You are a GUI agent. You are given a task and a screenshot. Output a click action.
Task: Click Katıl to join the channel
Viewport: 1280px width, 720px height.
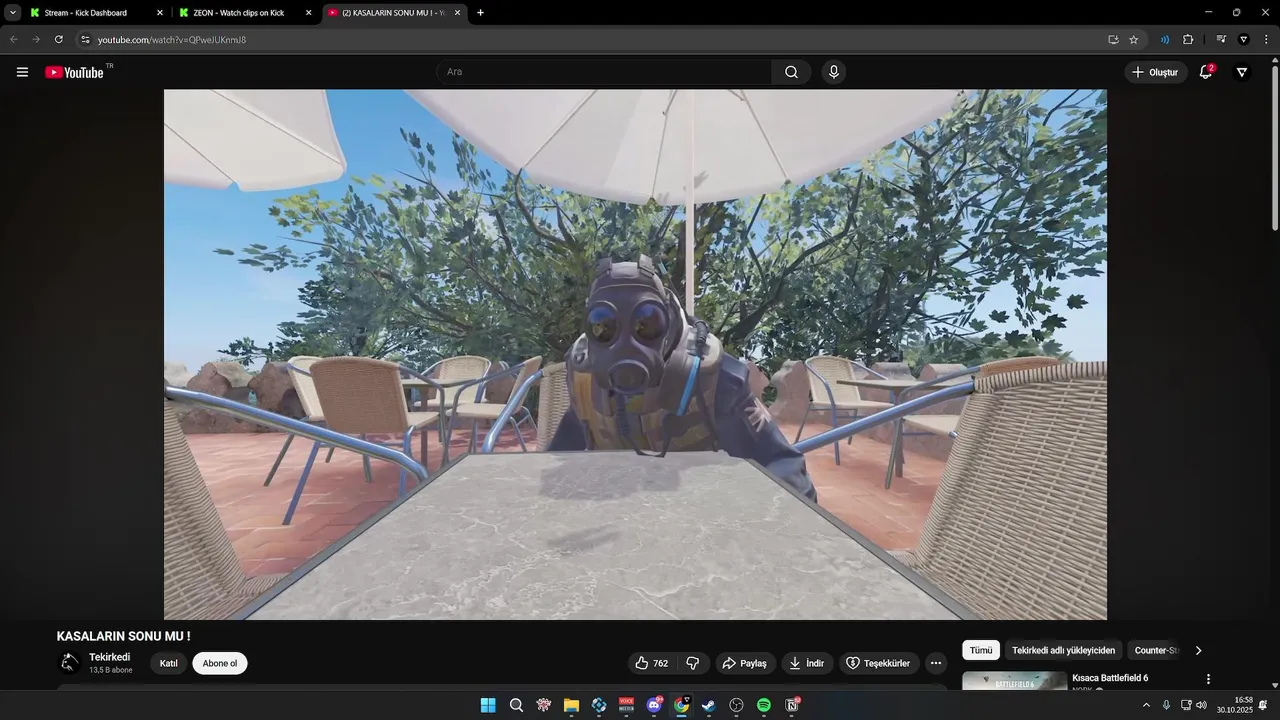click(169, 663)
